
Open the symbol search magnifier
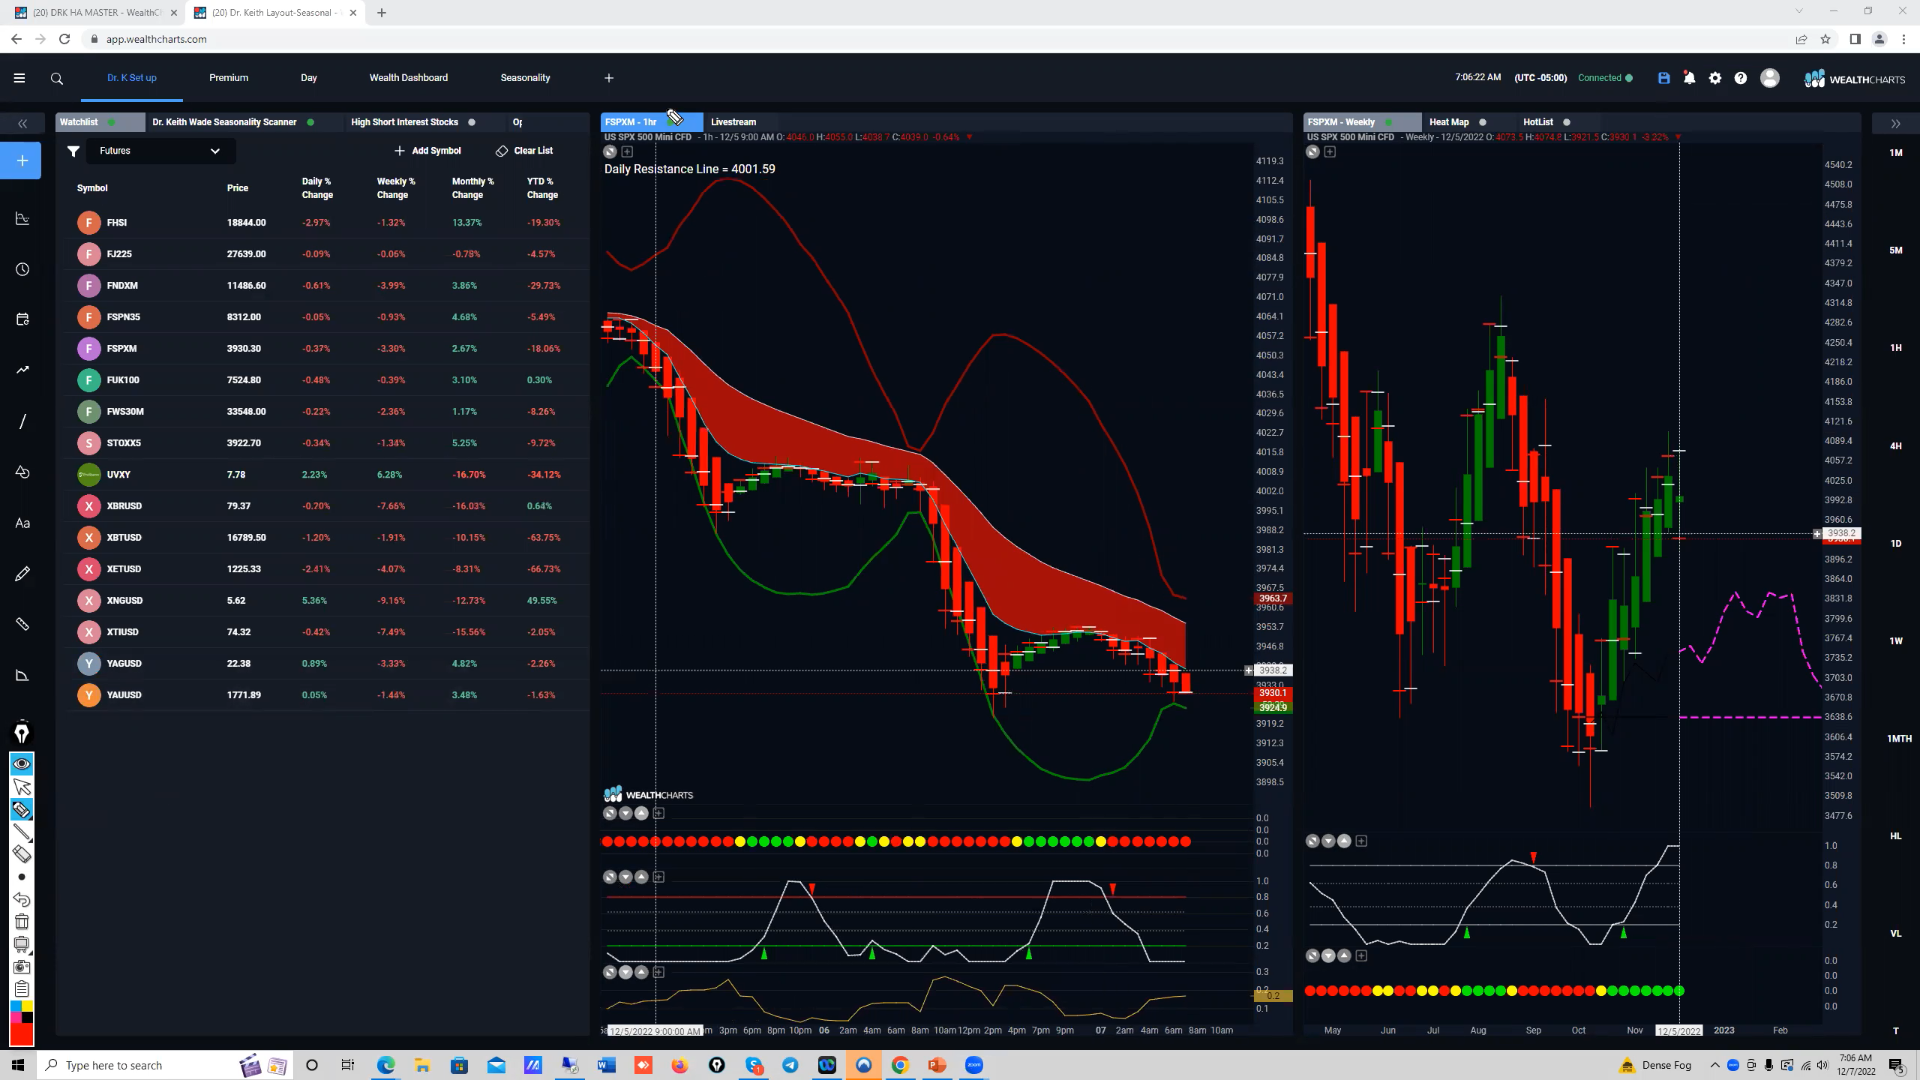(x=57, y=78)
